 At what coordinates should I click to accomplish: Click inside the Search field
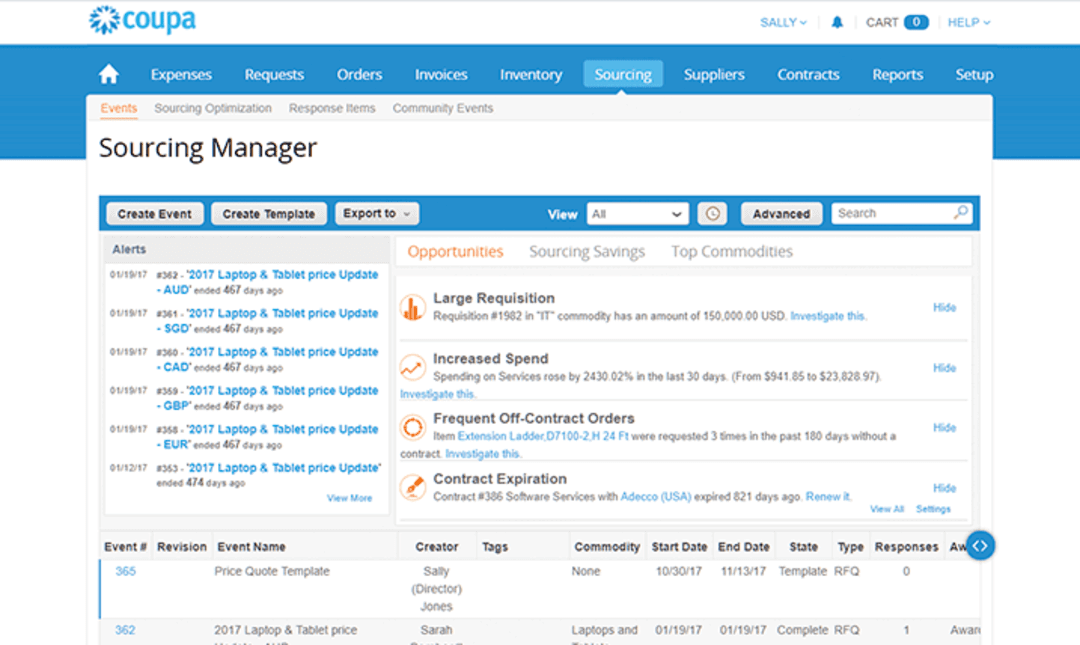pos(890,212)
